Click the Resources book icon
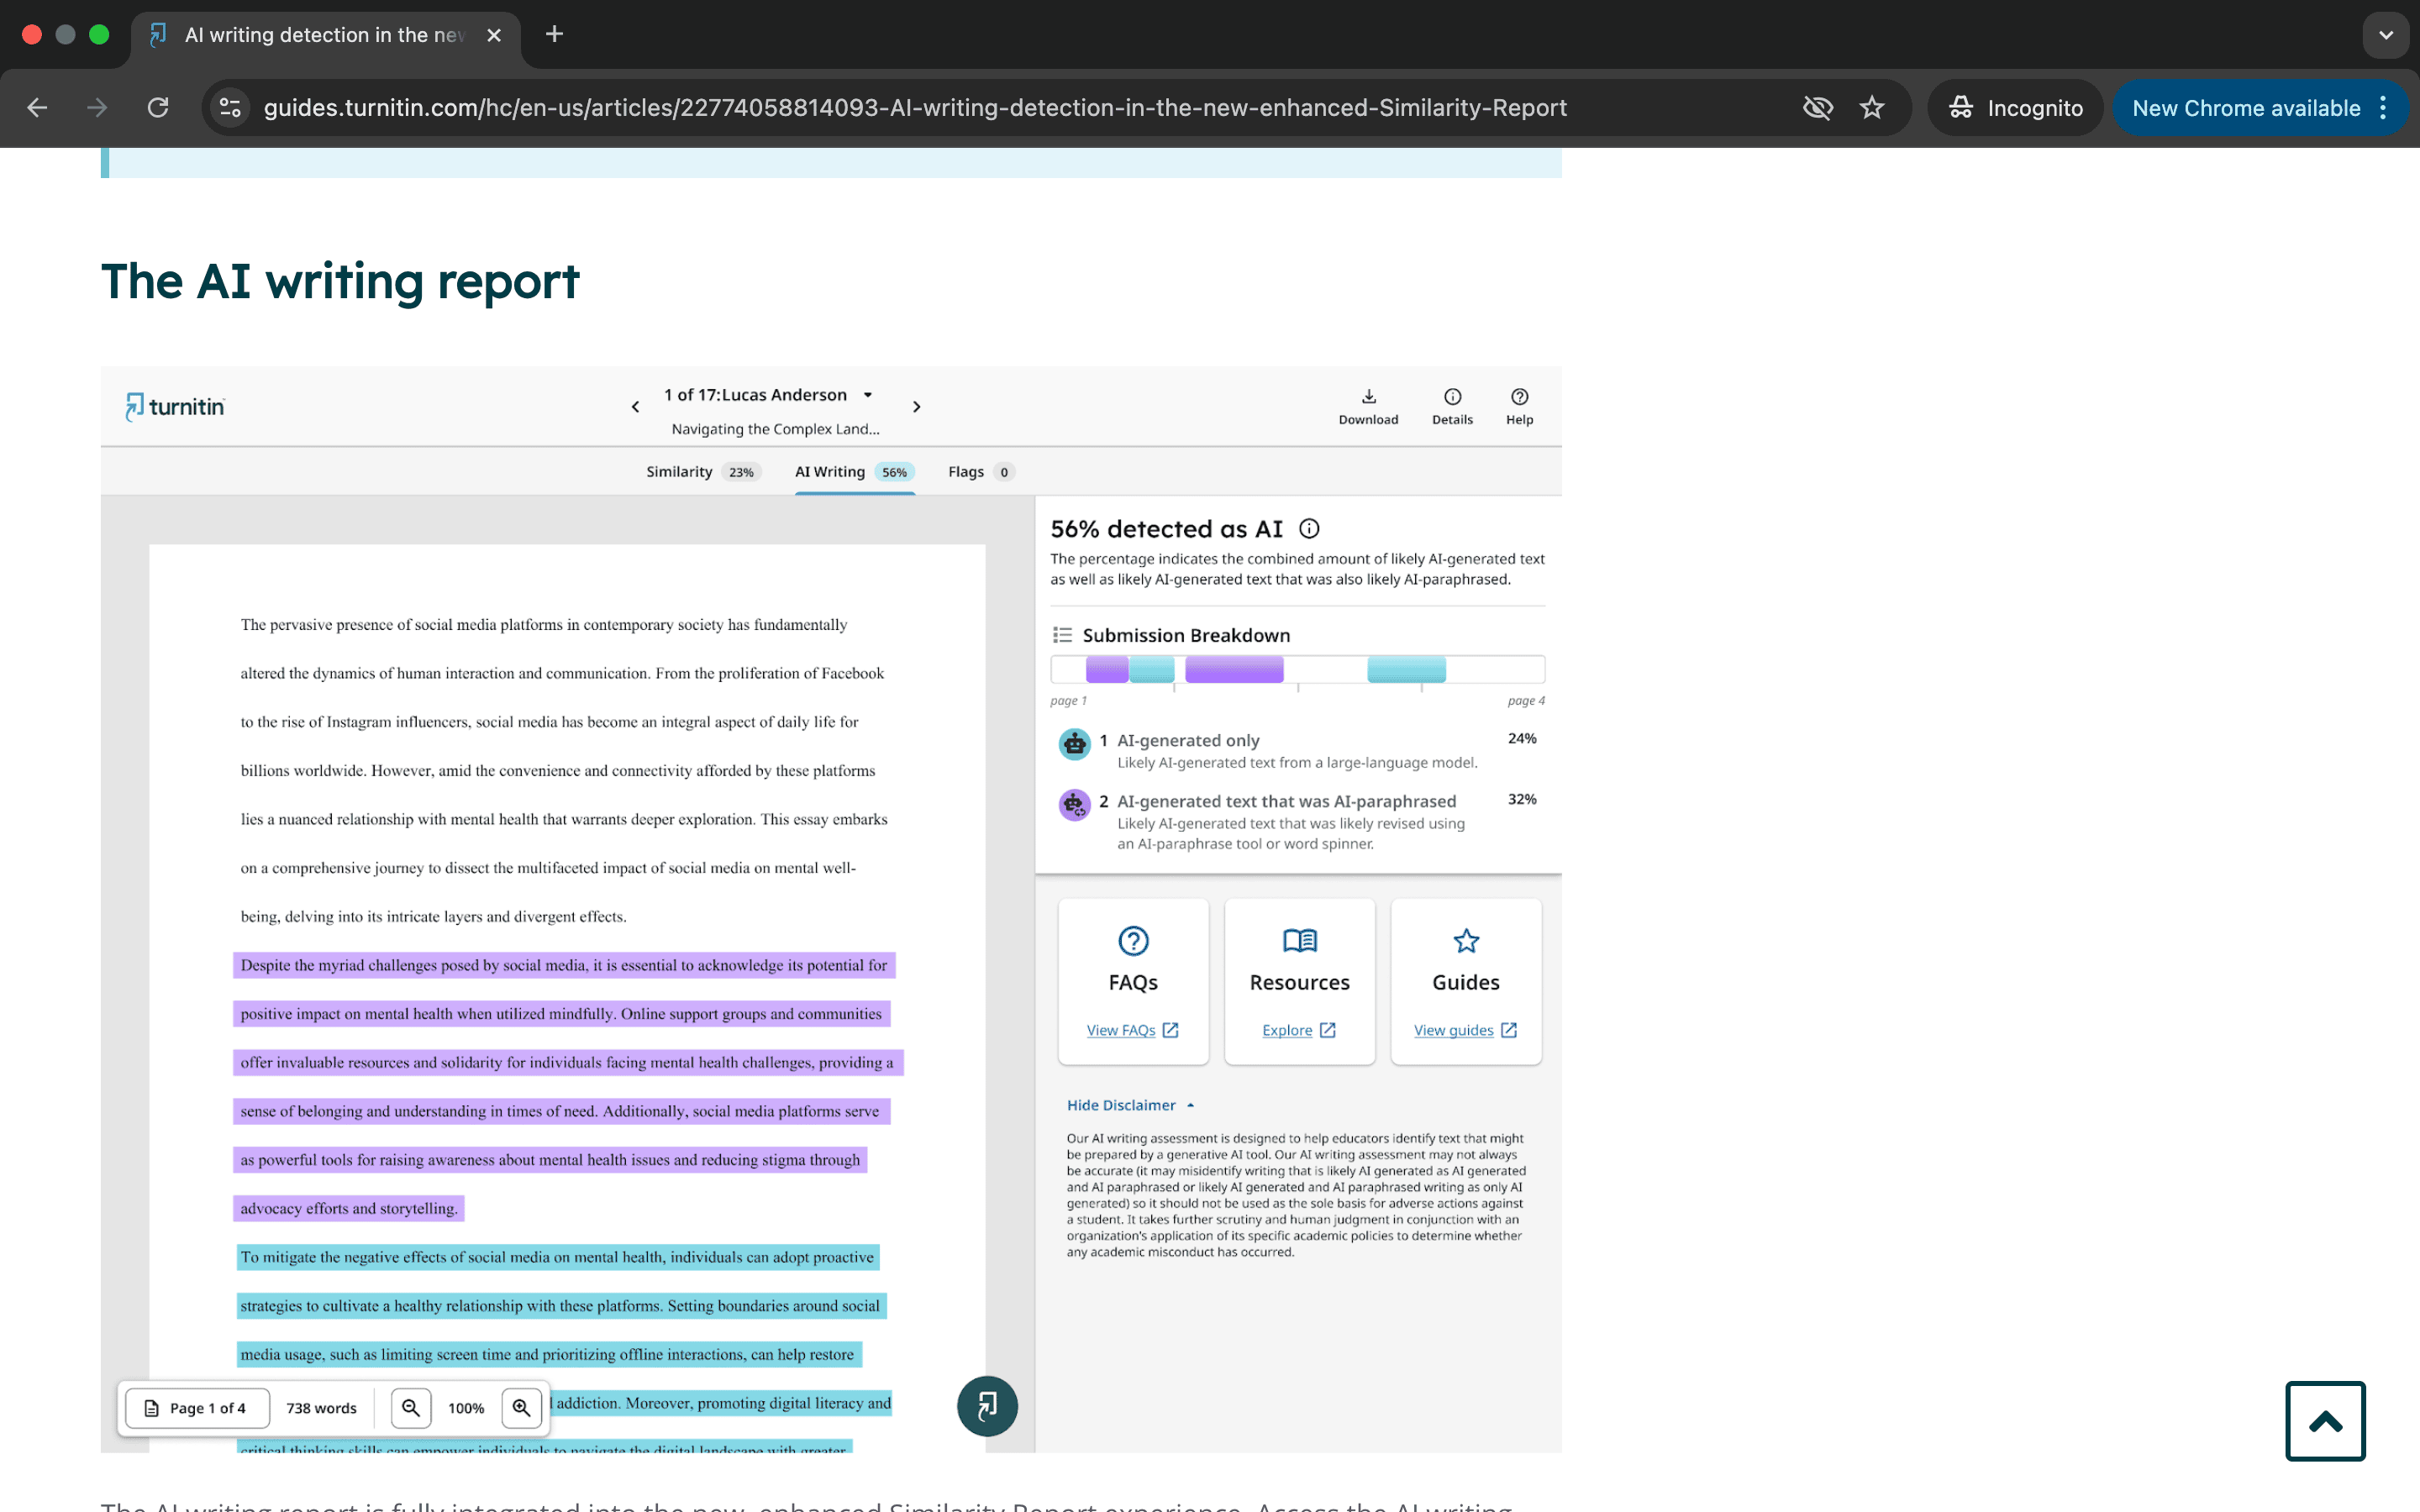 (1299, 941)
